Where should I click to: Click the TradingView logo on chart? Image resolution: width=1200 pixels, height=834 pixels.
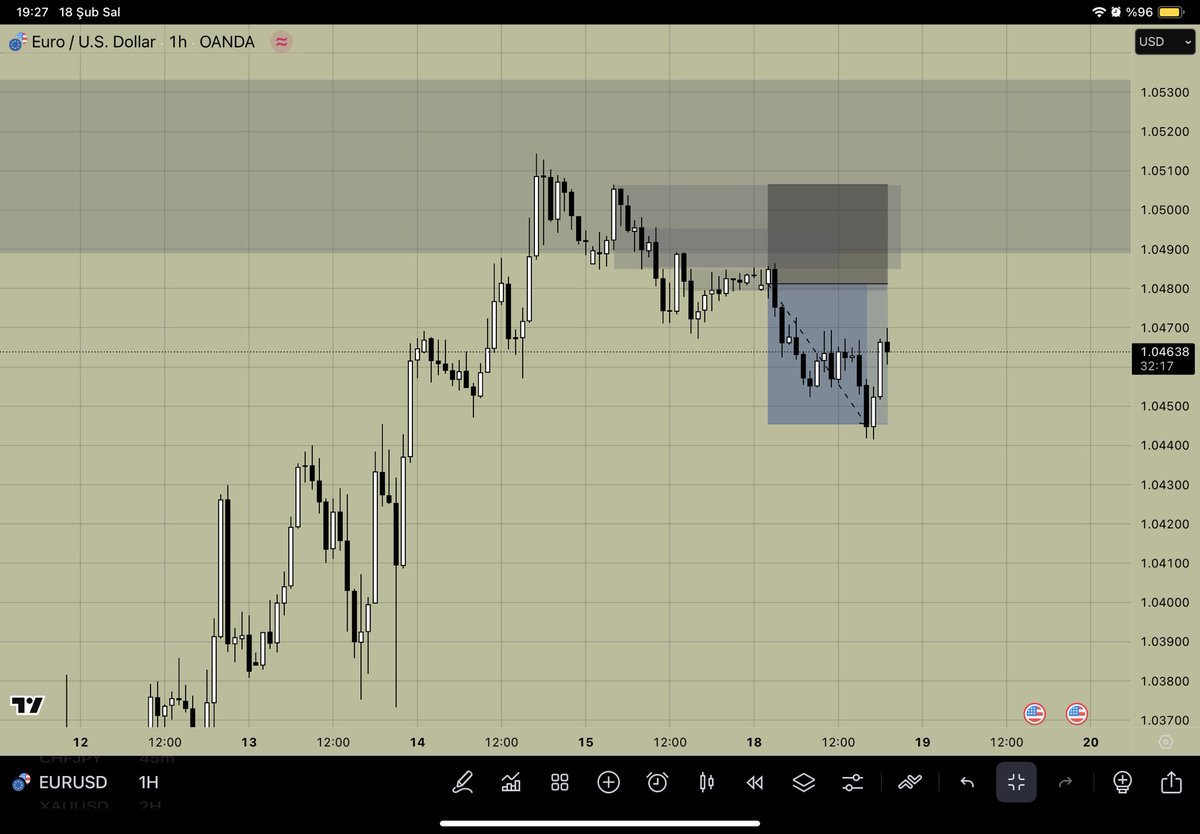click(x=28, y=705)
